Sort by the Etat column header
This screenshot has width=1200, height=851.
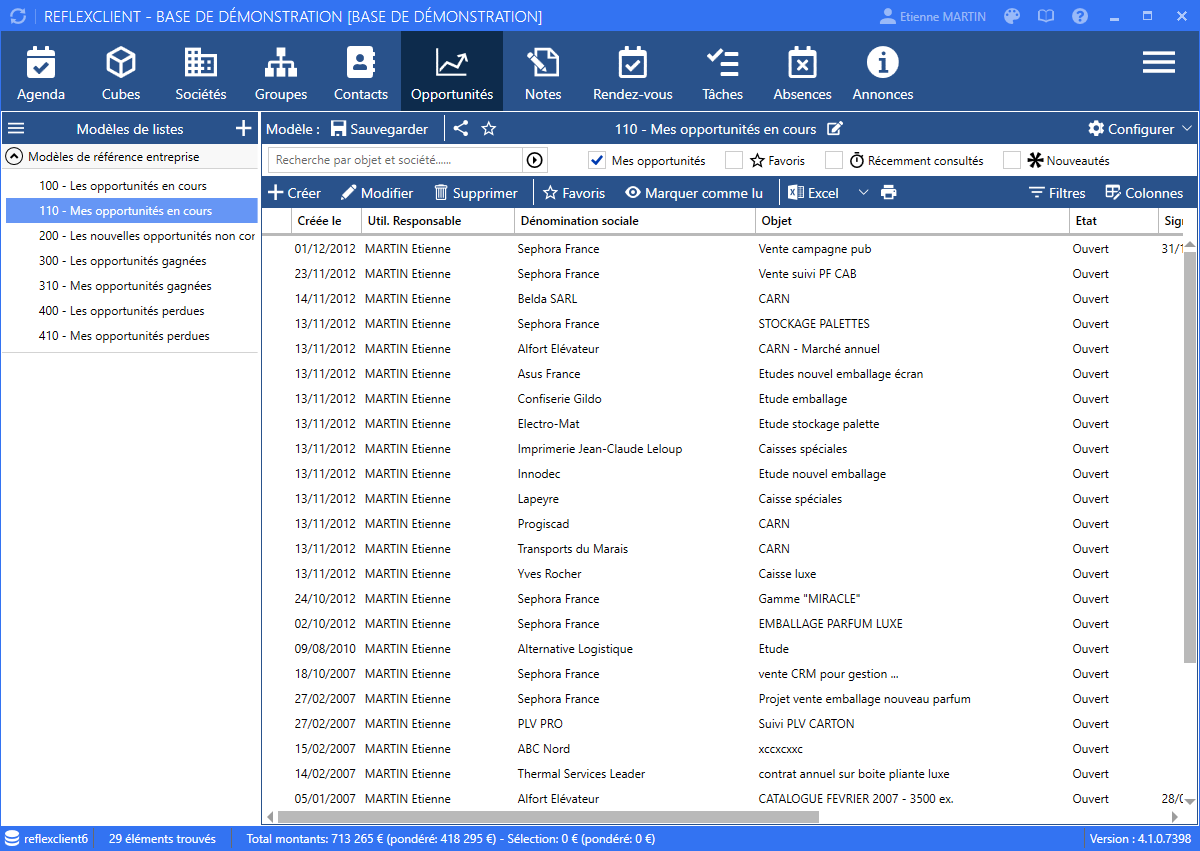[1113, 220]
